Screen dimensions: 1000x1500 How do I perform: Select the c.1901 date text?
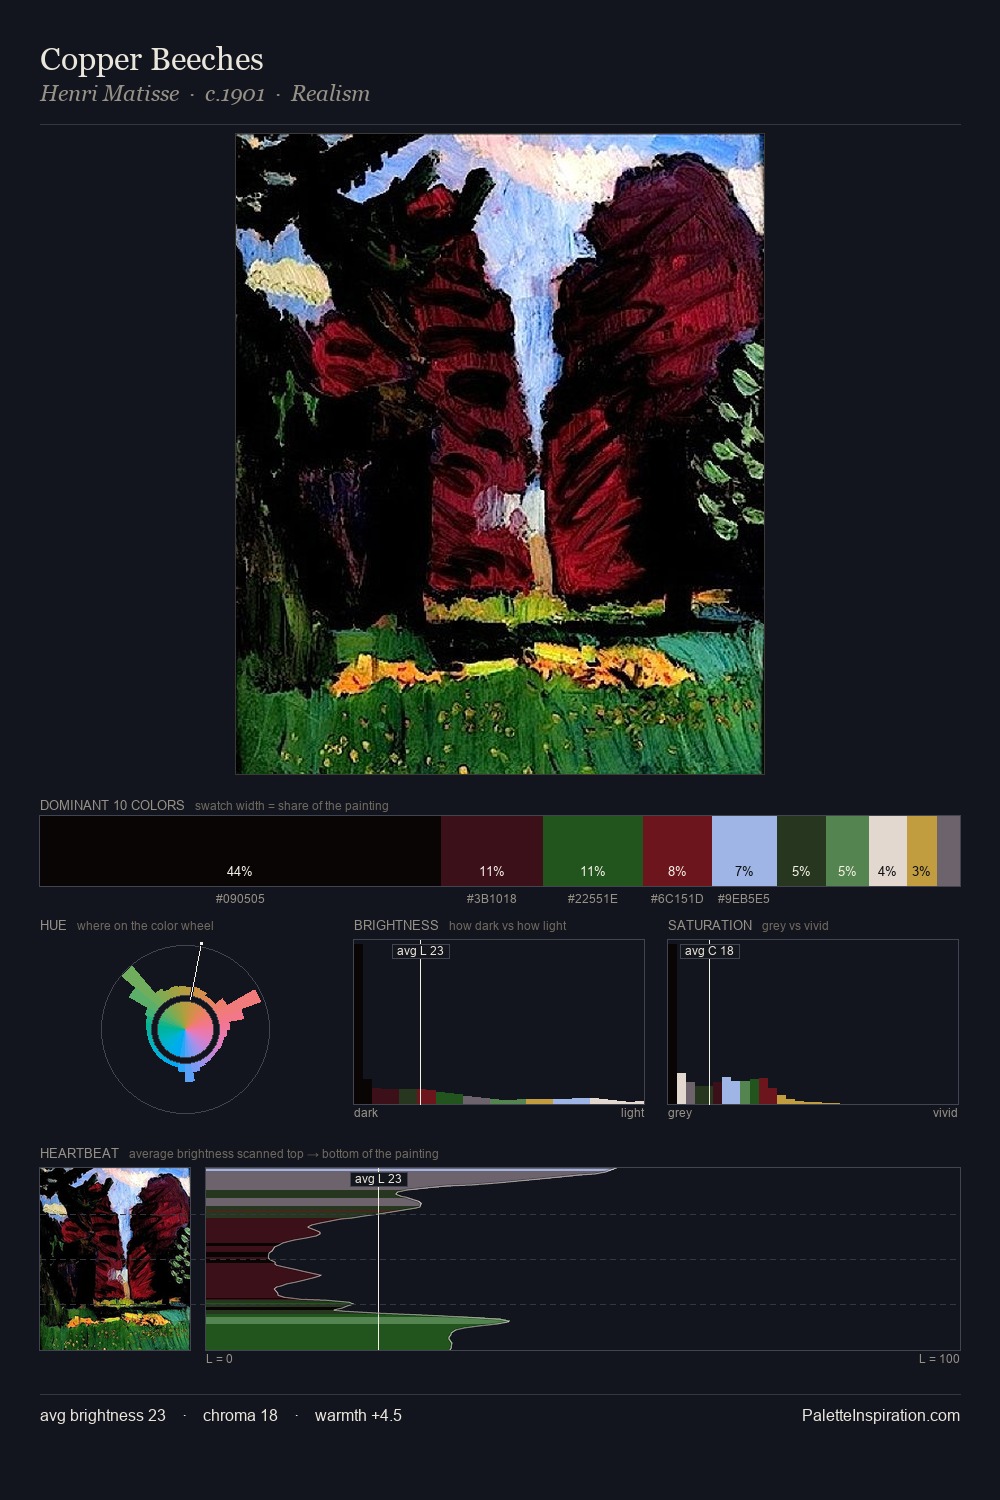(235, 94)
